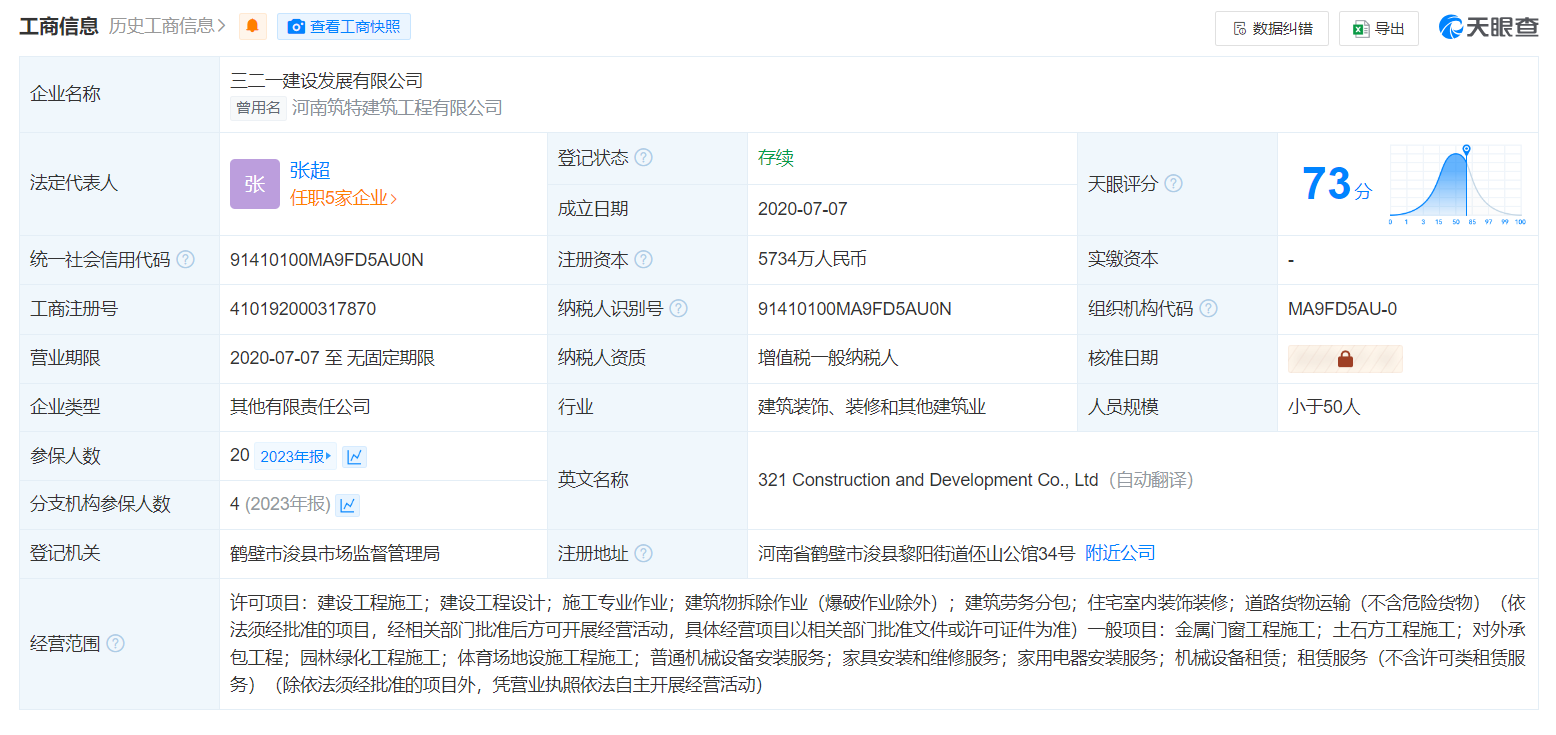The width and height of the screenshot is (1556, 735).
Task: Click registration number 410192000317870
Action: pos(303,309)
